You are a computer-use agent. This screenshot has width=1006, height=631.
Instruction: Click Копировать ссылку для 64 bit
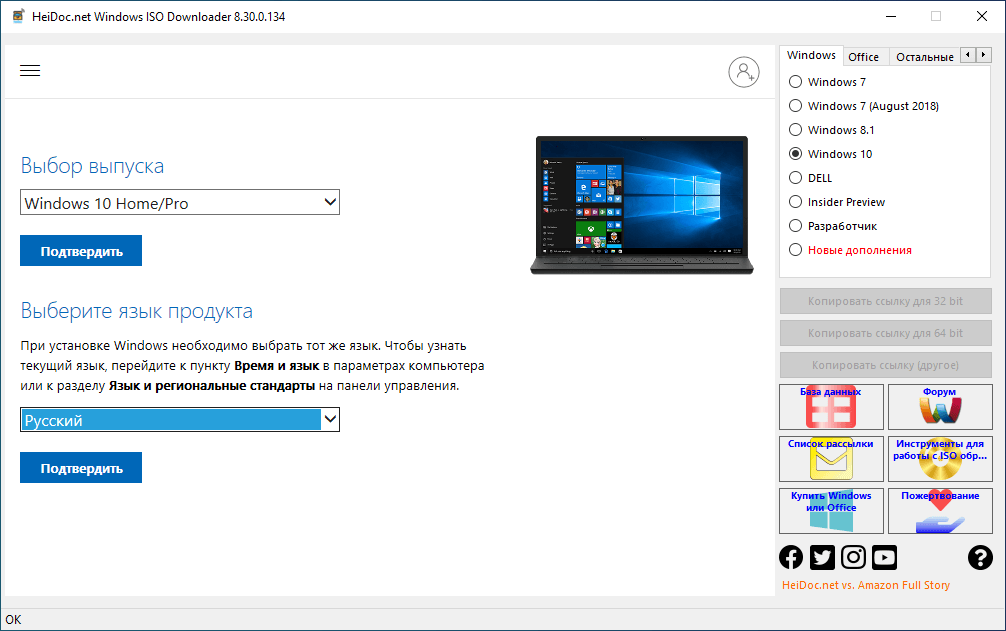pos(885,333)
